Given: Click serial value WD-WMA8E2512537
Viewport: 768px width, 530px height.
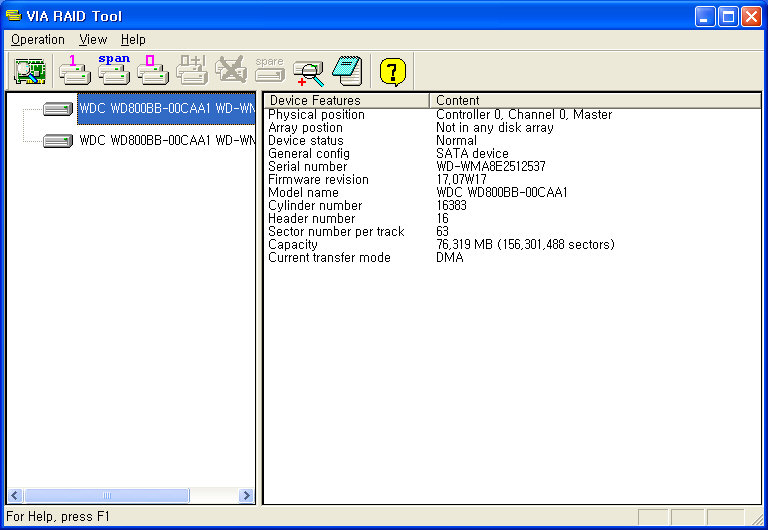Looking at the screenshot, I should pos(491,167).
